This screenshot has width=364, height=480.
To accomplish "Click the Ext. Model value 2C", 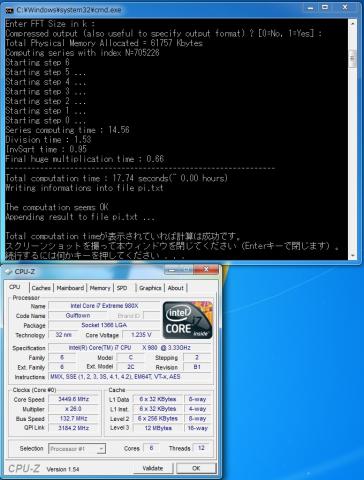I will click(130, 367).
